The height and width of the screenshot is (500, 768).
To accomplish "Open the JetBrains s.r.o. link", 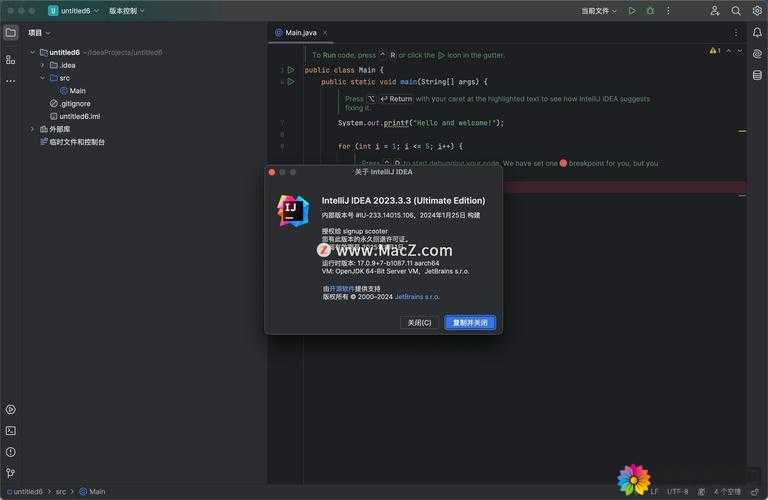I will [x=417, y=297].
